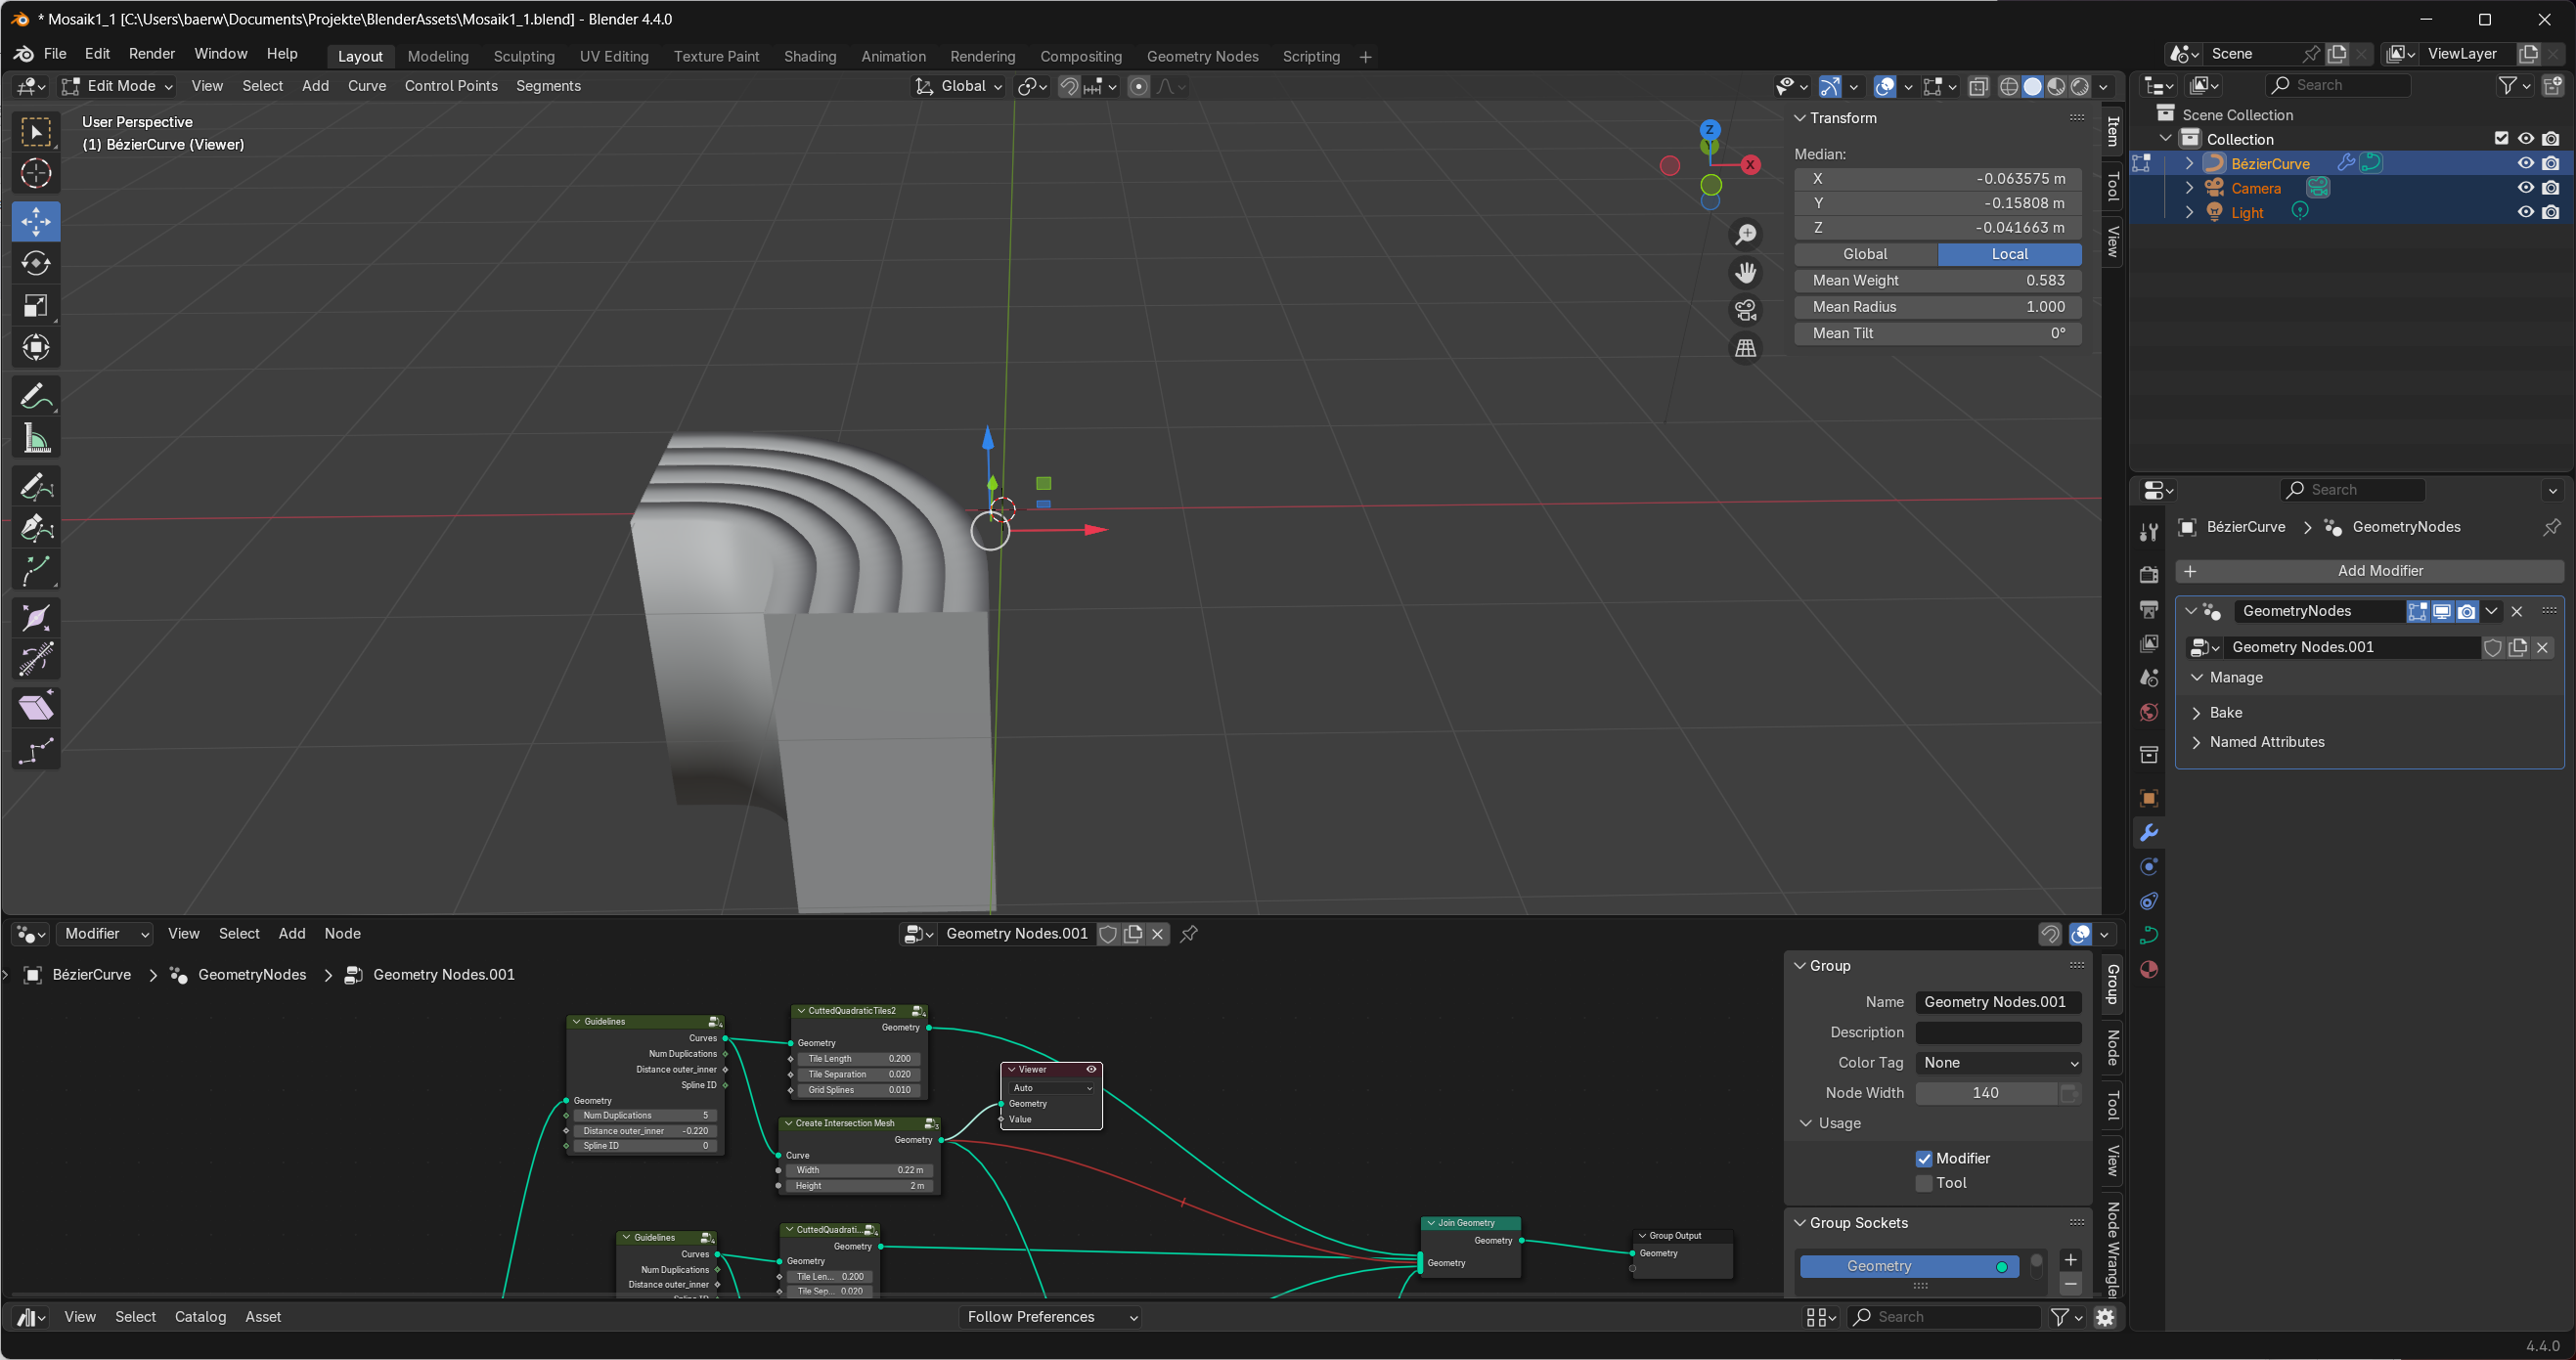Switch to perspective/orthographic grid icon
This screenshot has height=1360, width=2576.
1746,348
